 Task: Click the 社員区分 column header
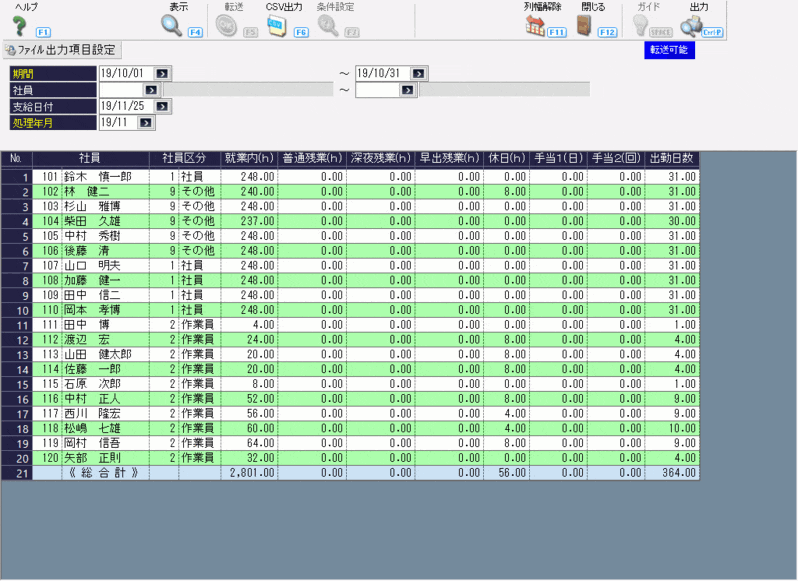185,159
